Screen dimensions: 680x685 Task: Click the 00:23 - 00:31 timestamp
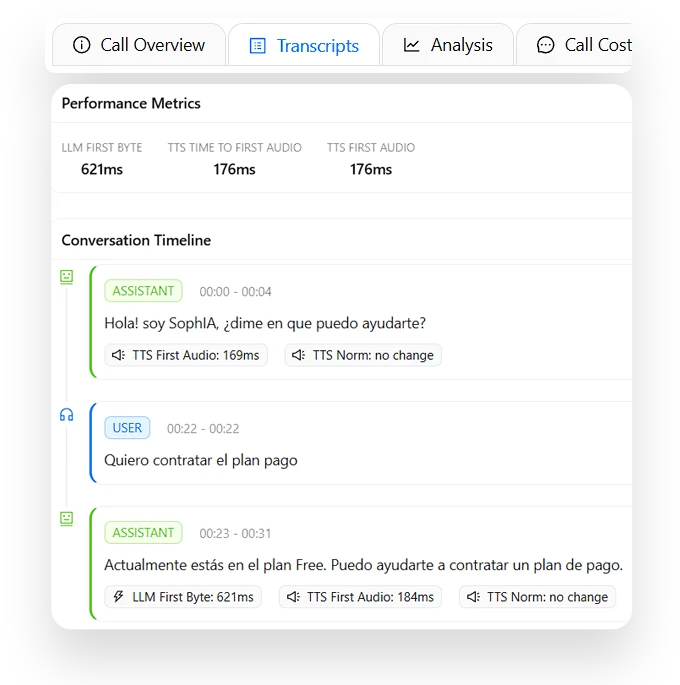[x=235, y=533]
